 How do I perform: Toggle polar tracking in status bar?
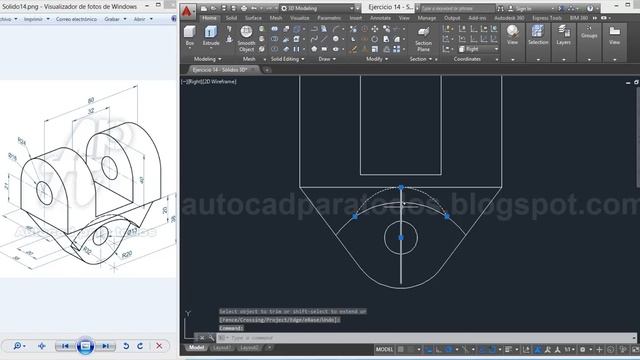(x=449, y=349)
